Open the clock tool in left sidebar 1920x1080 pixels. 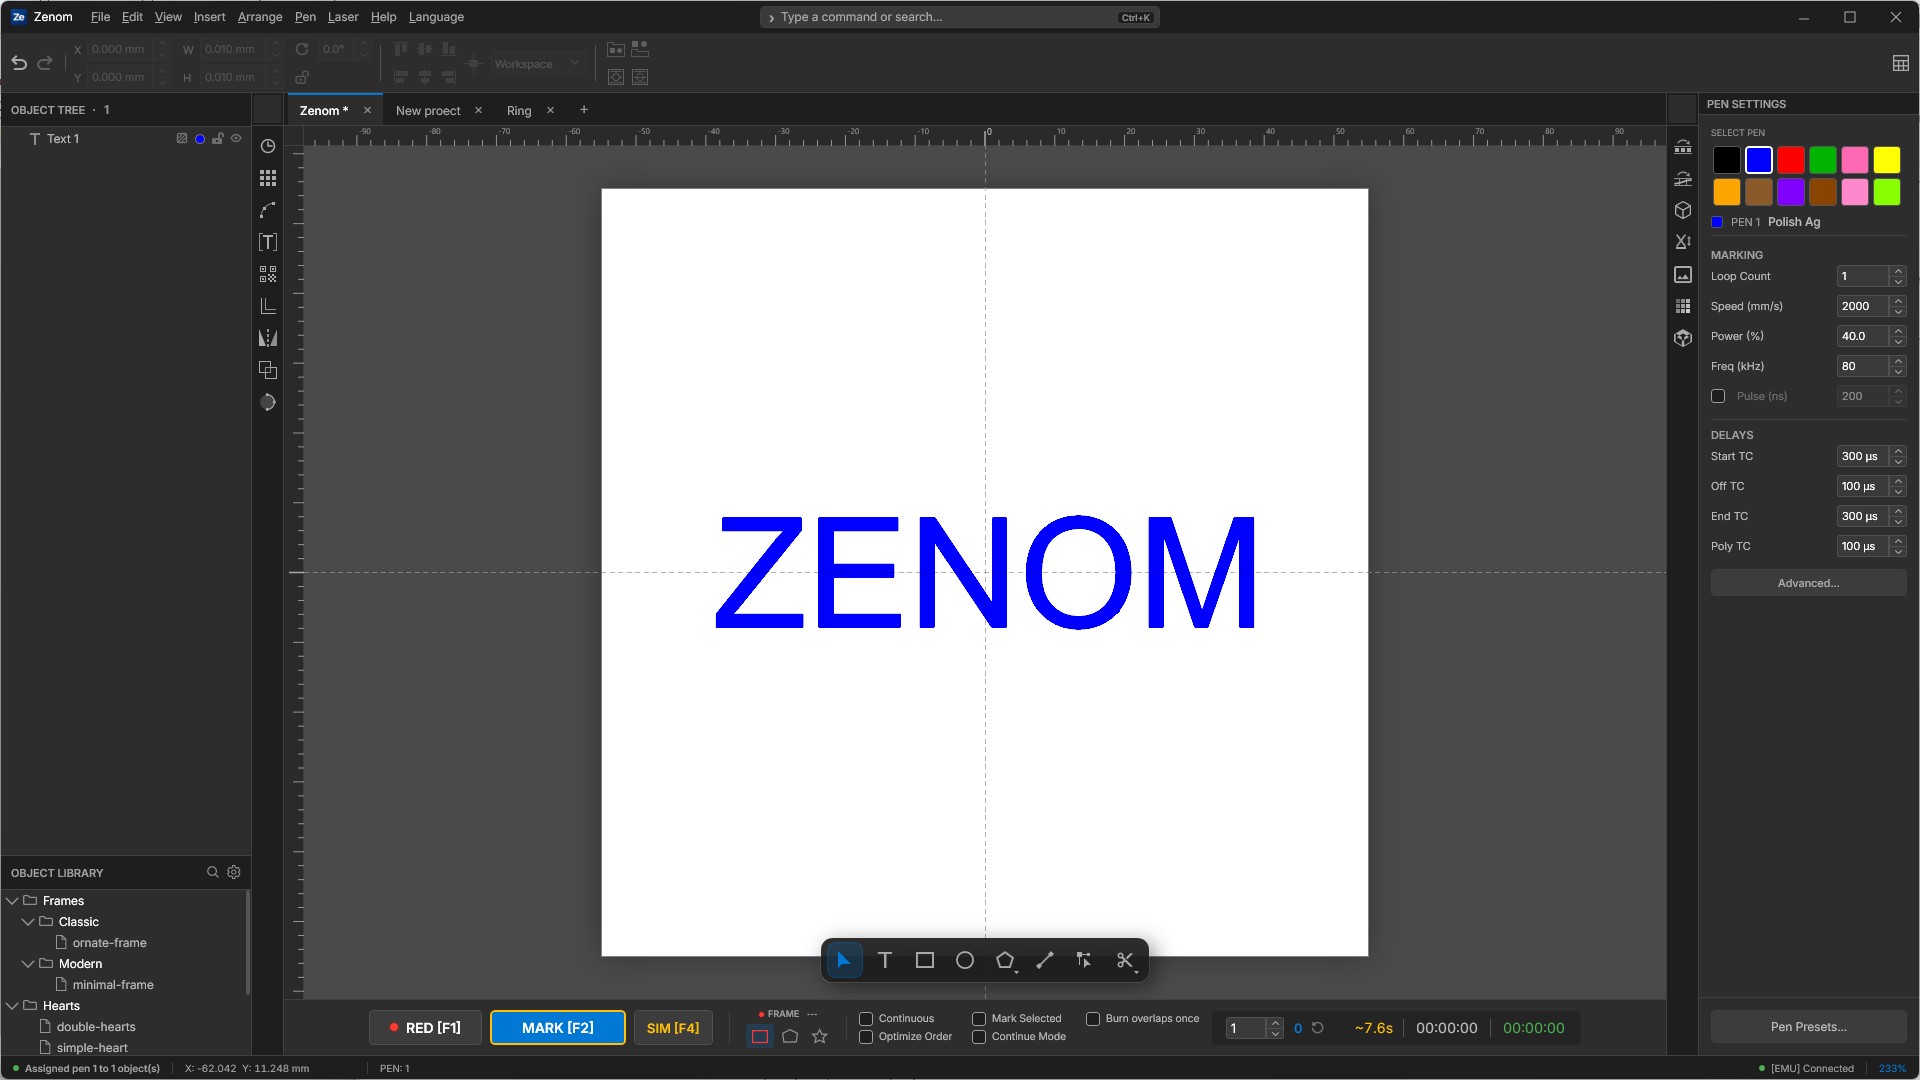[x=268, y=146]
